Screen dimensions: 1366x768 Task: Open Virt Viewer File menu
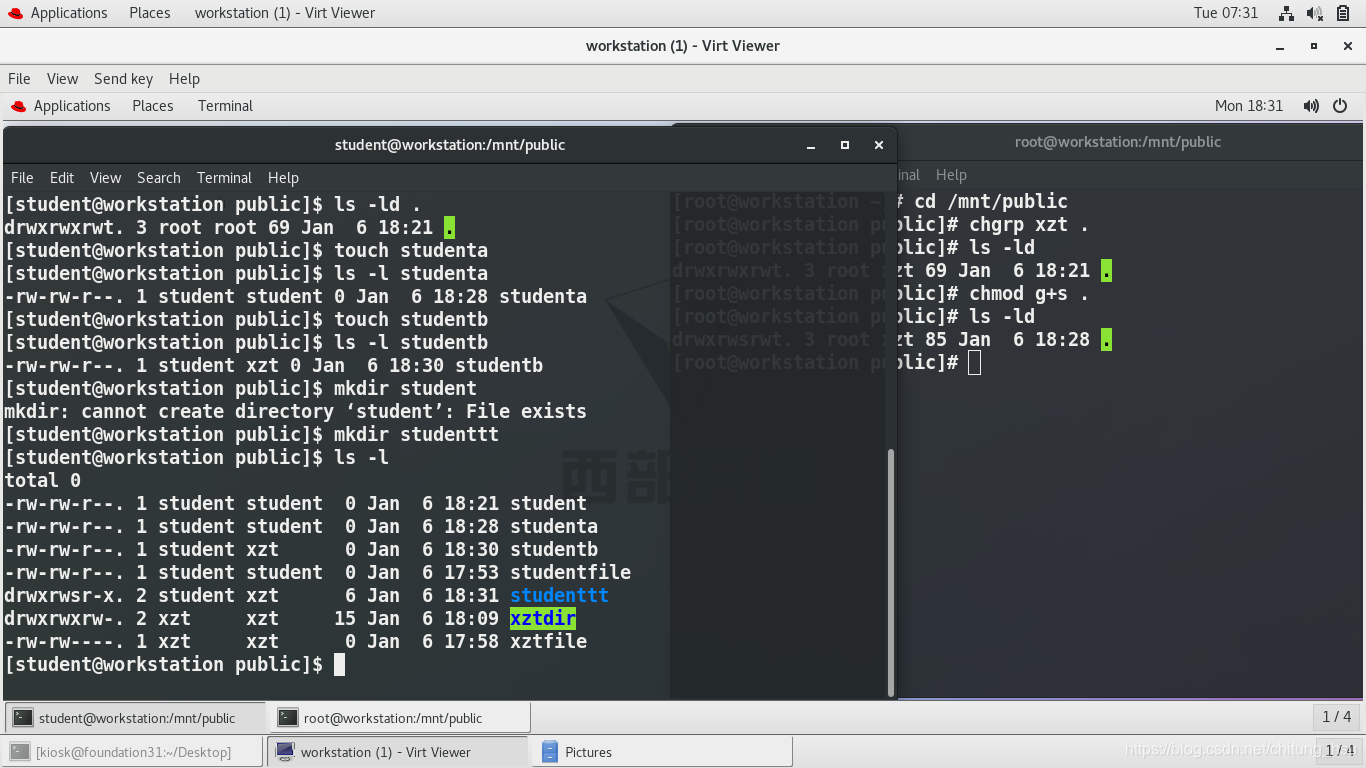coord(19,78)
